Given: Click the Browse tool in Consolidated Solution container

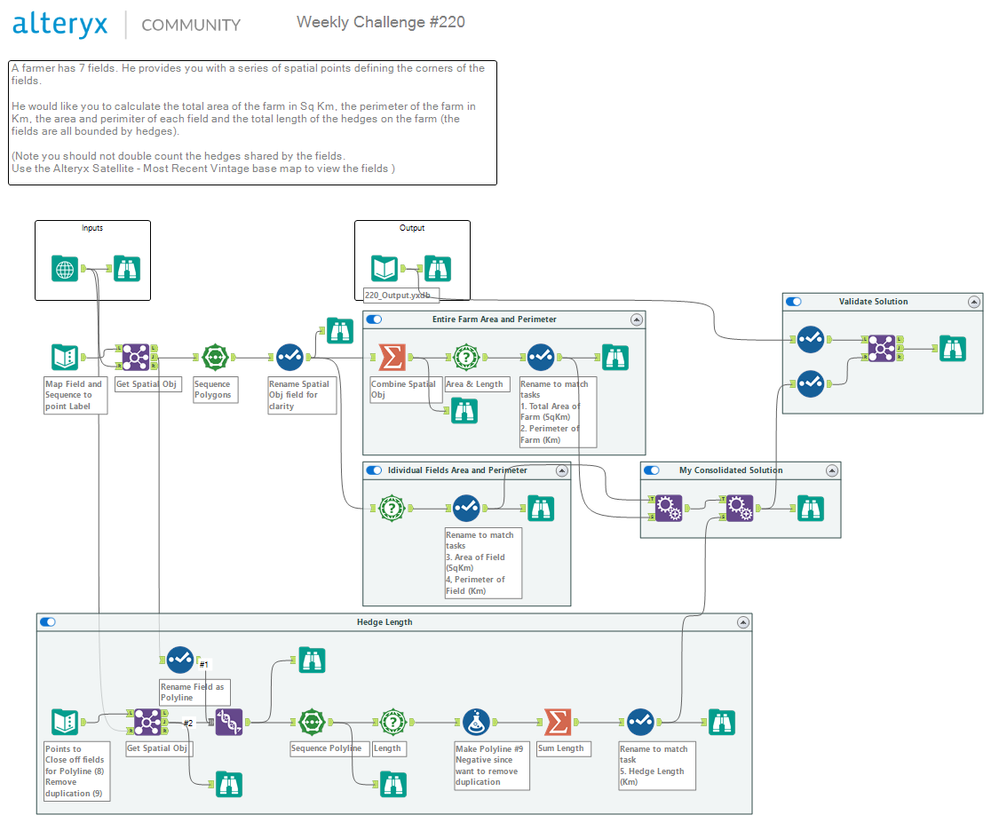Looking at the screenshot, I should click(810, 508).
